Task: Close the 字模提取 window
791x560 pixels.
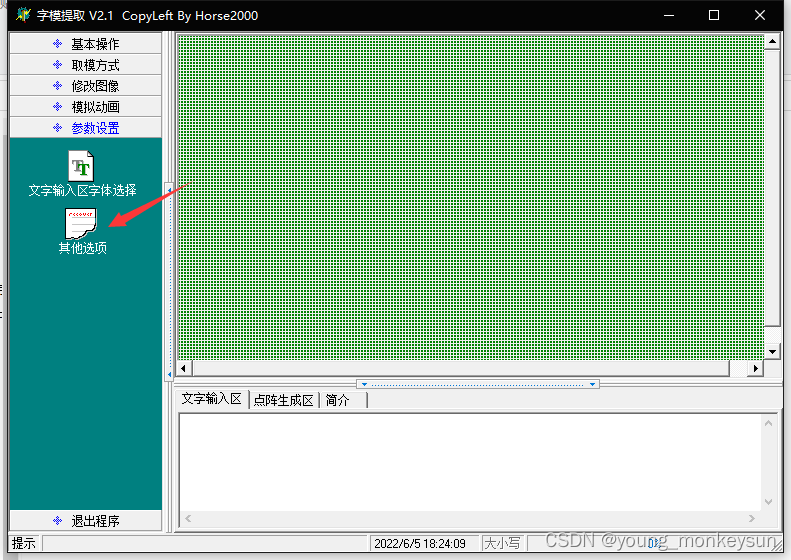Action: pyautogui.click(x=760, y=15)
